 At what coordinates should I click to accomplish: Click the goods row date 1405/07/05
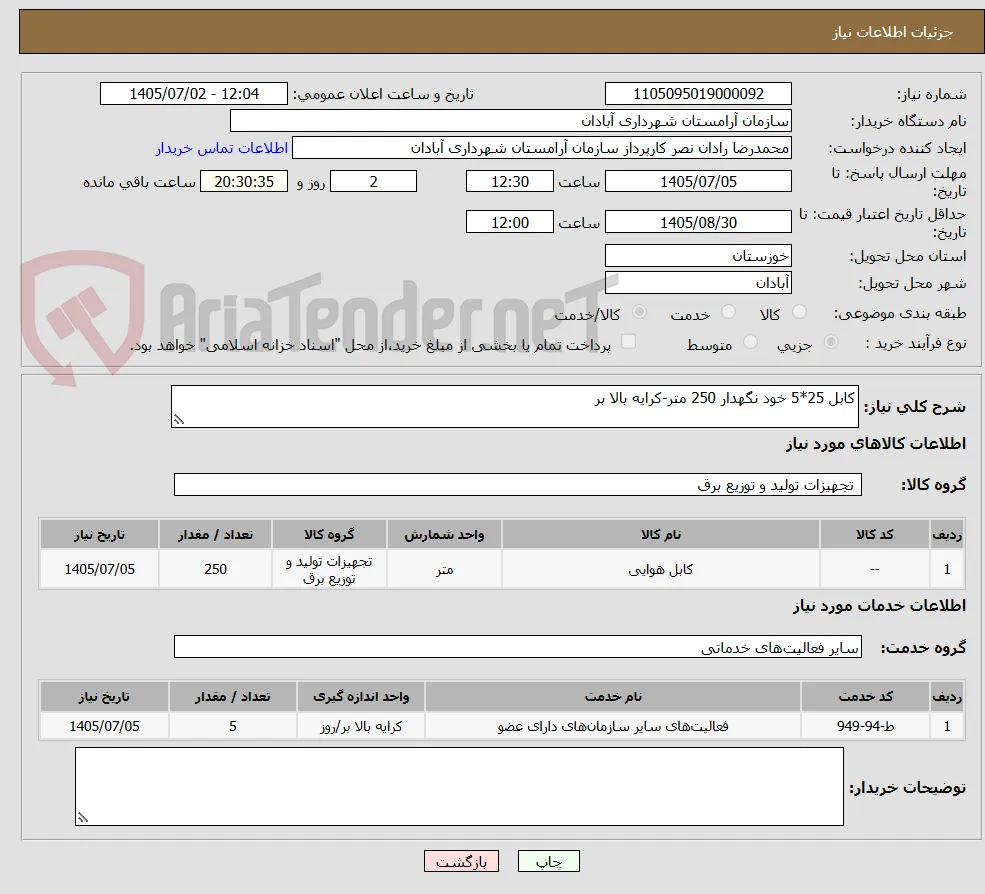99,569
